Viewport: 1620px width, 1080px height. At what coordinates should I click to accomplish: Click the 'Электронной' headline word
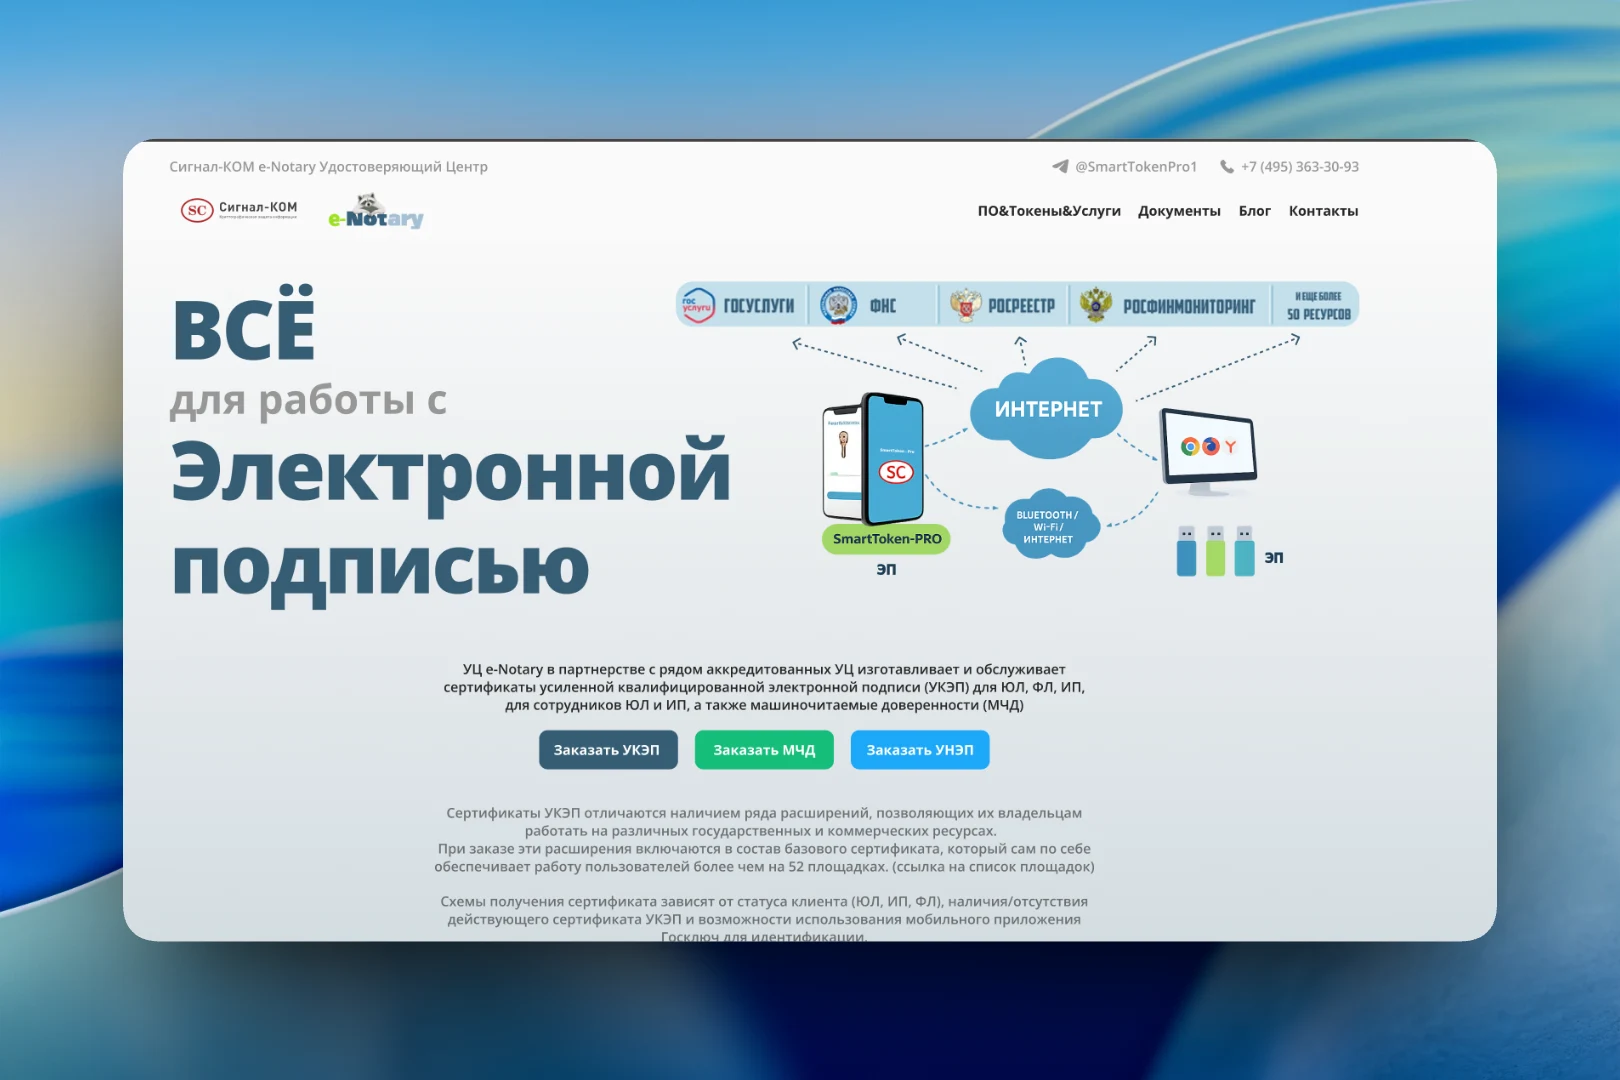(450, 474)
